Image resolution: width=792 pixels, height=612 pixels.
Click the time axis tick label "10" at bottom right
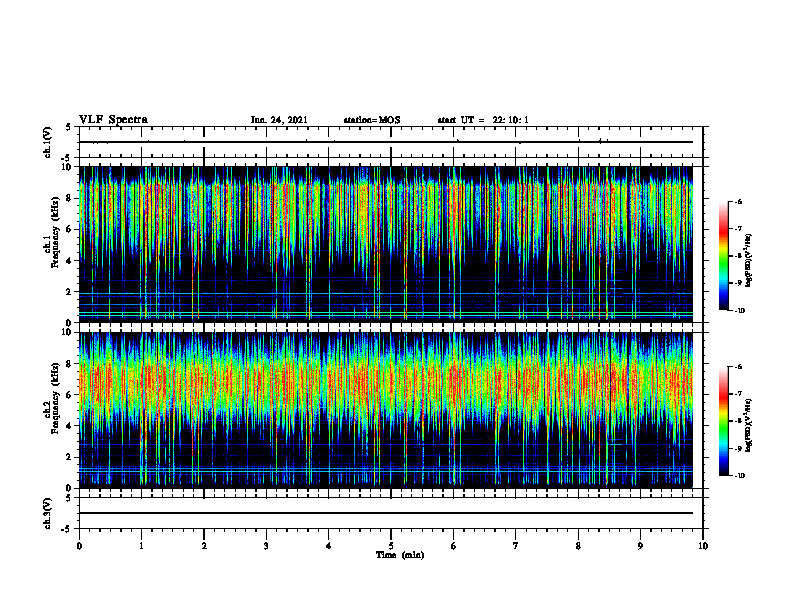(703, 546)
